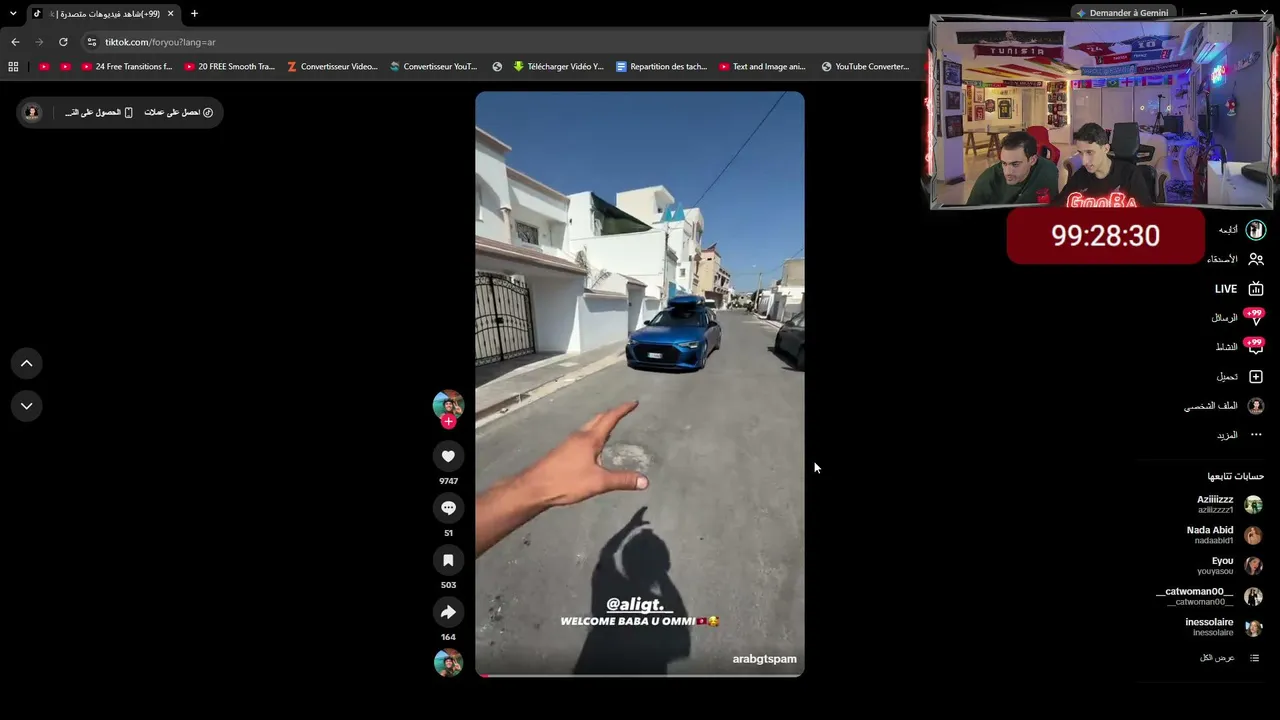Click the LIVE TV icon

point(1256,289)
